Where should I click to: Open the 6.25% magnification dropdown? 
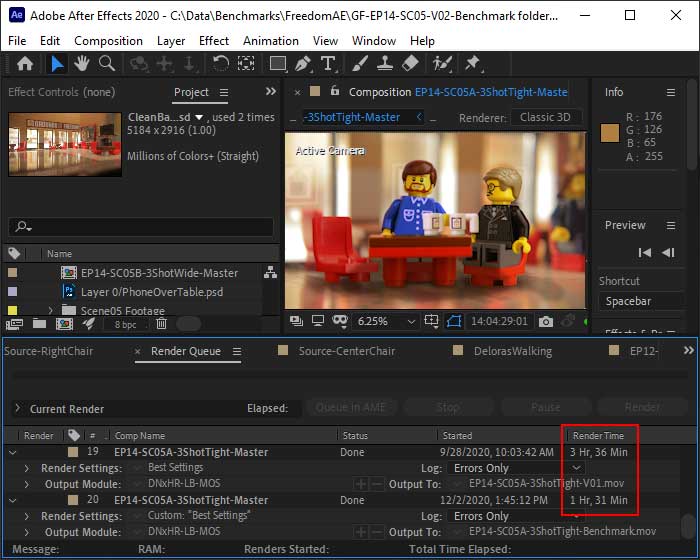point(387,322)
